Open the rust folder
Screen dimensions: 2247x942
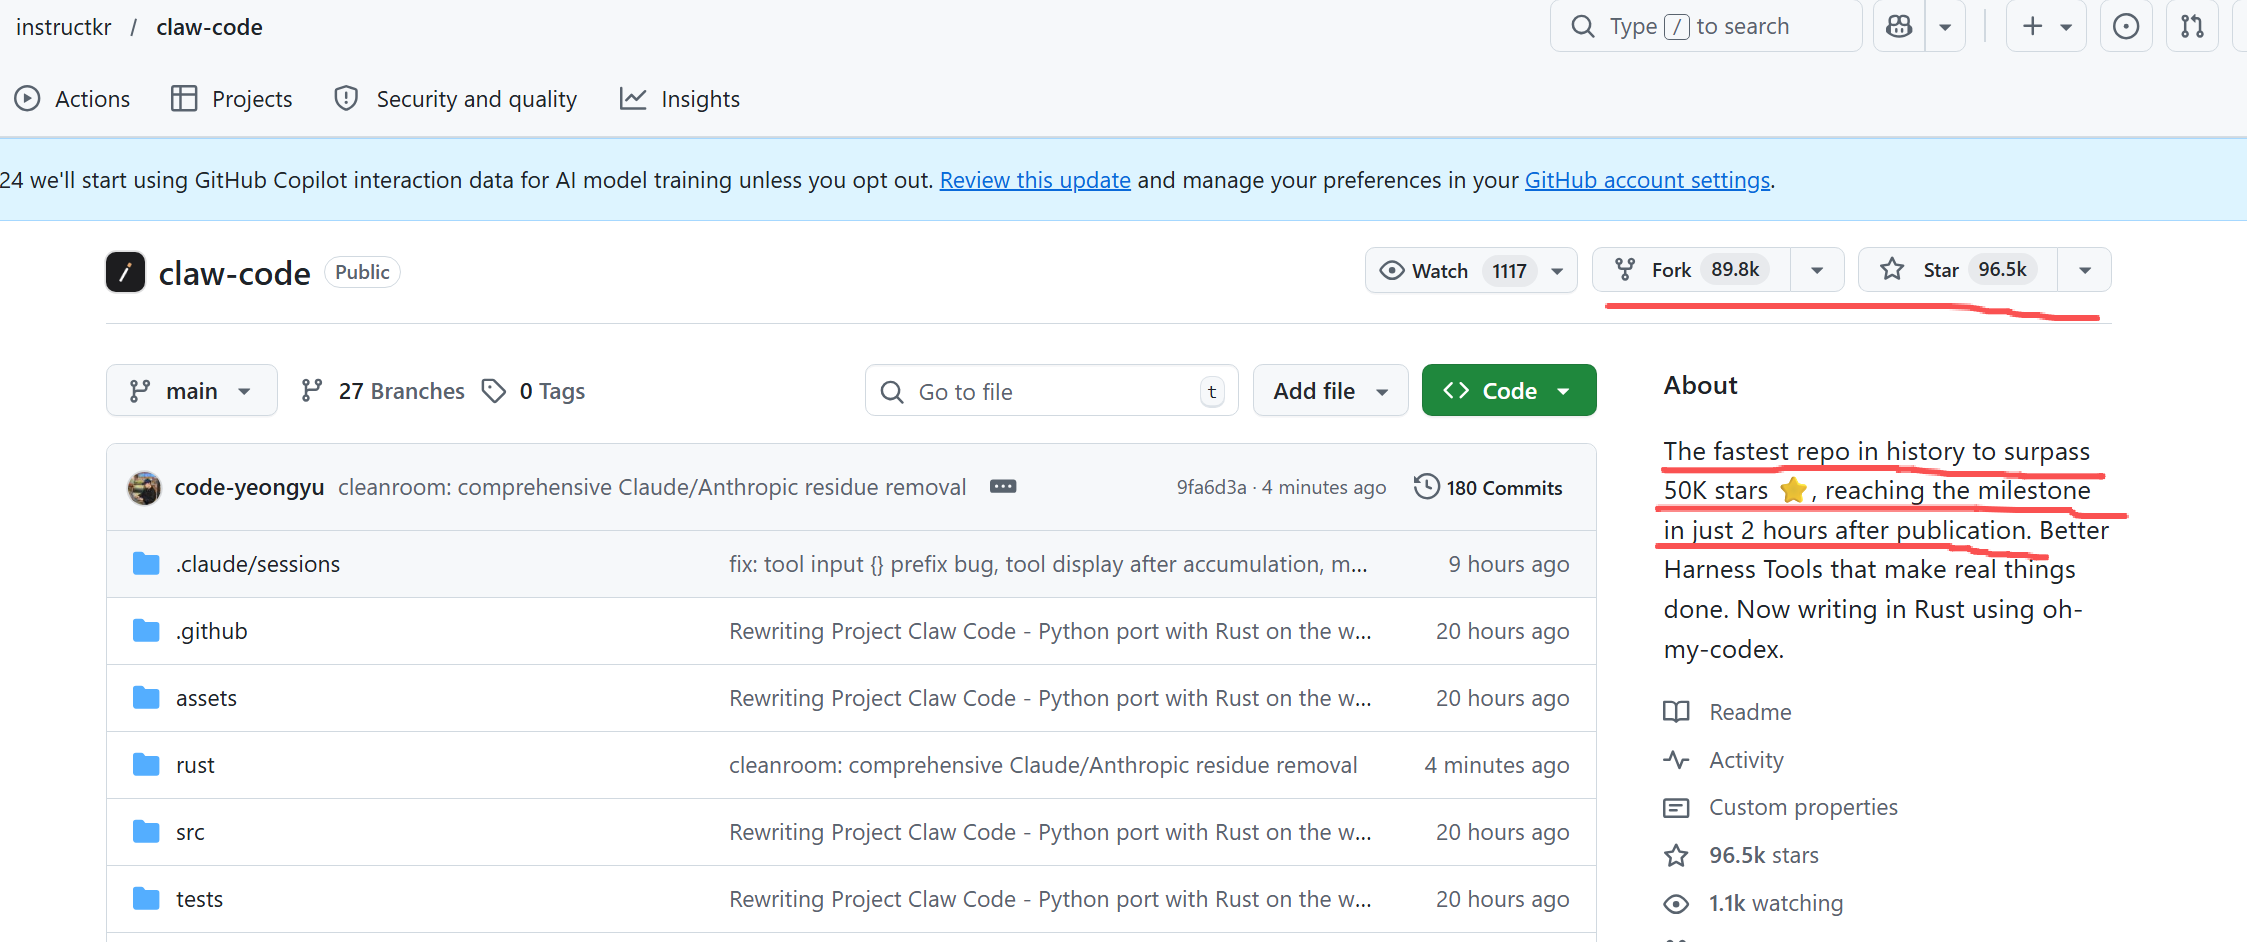(195, 765)
